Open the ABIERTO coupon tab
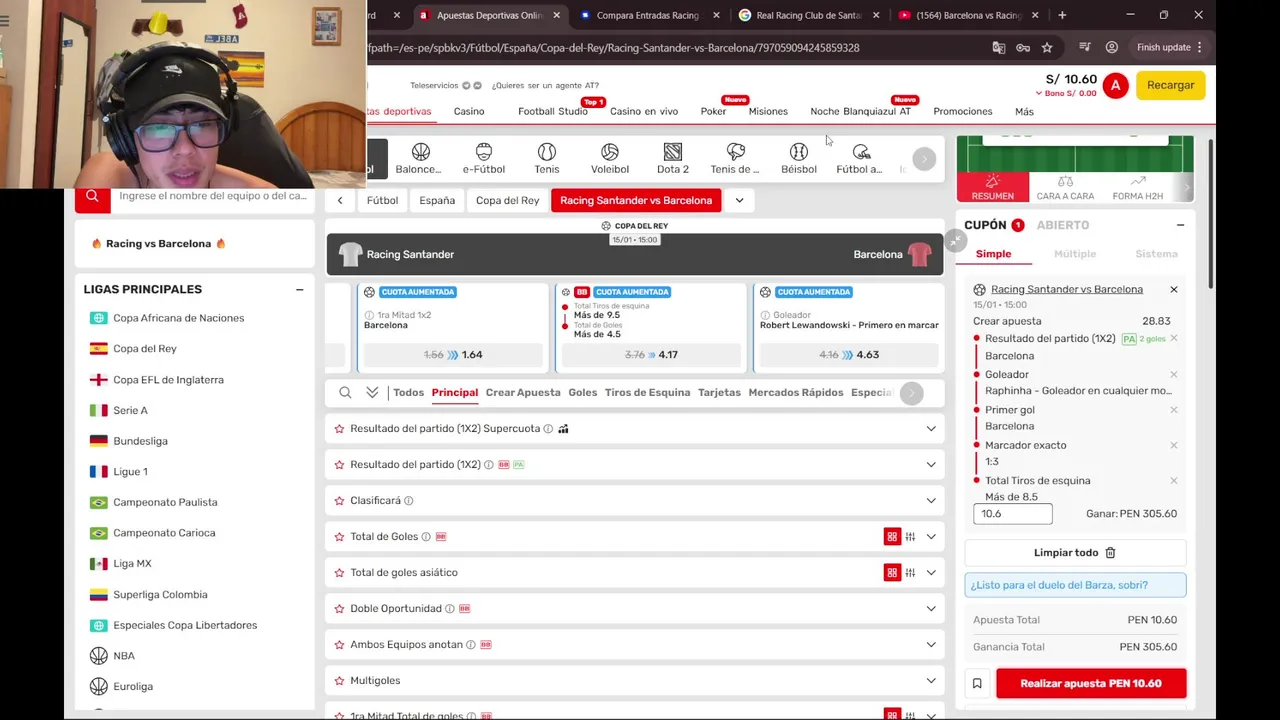Screen dimensions: 1280x720 click(1062, 225)
